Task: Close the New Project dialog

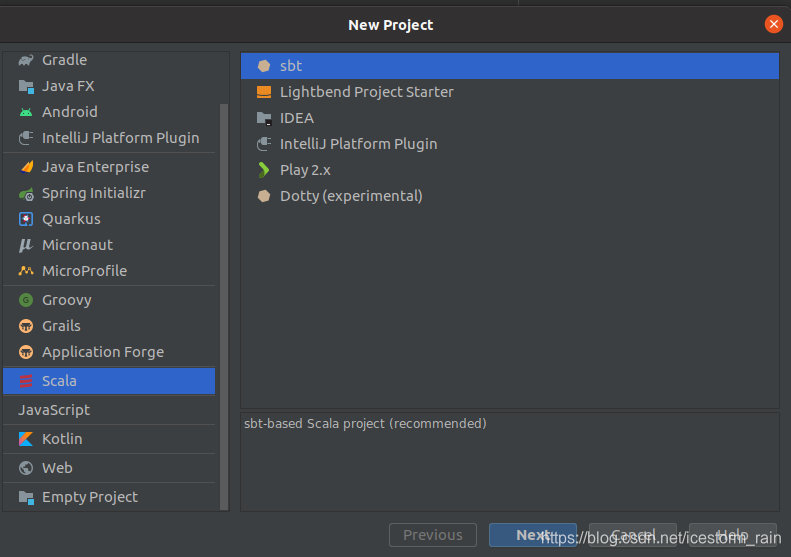Action: coord(773,24)
